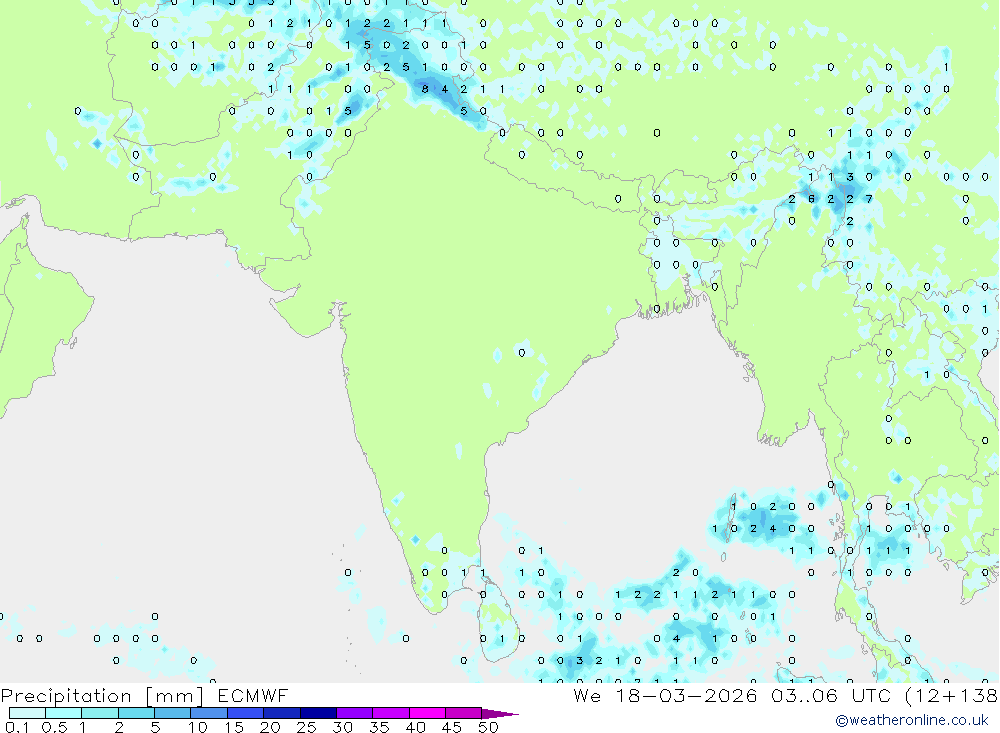Image resolution: width=1000 pixels, height=733 pixels.
Task: Click the 40–45 mm magenta legend swatch
Action: (427, 713)
